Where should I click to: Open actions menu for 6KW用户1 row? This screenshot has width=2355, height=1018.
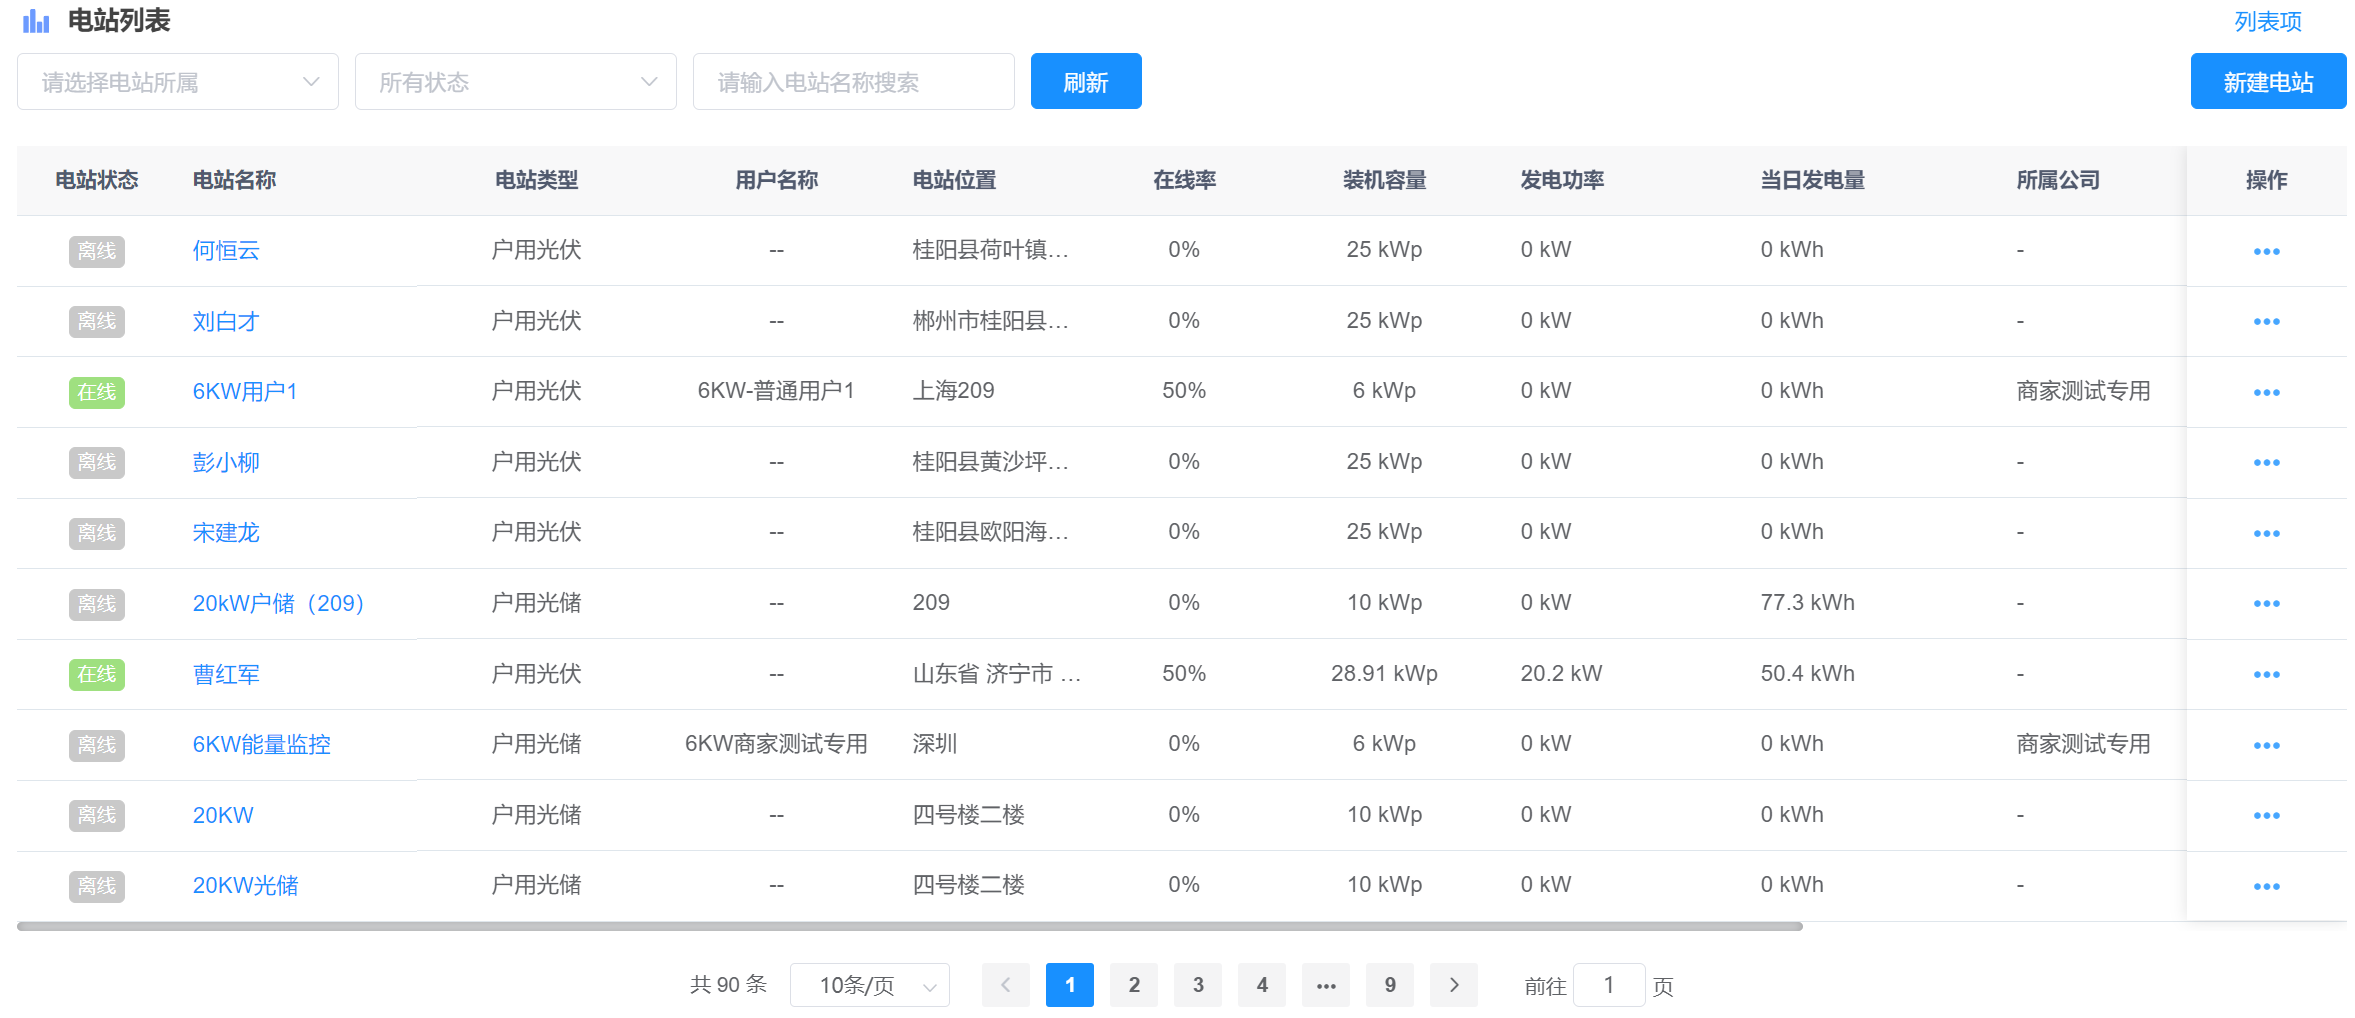(2266, 392)
